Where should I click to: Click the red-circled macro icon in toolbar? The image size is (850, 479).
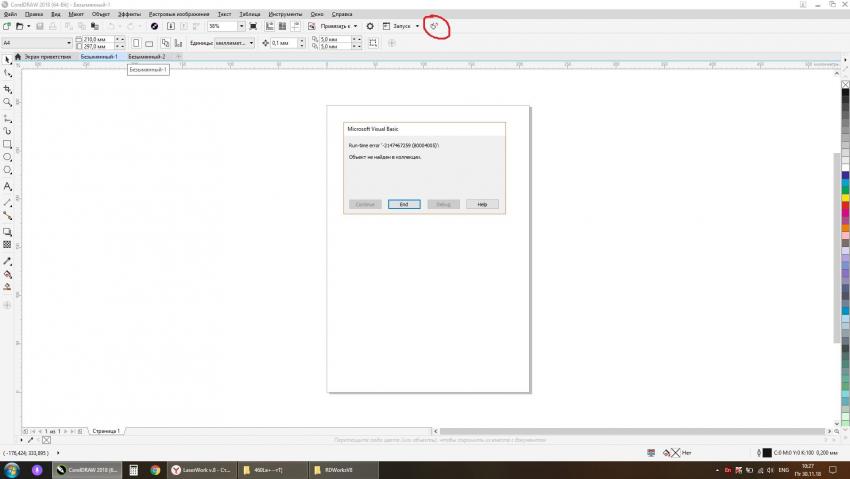pos(434,26)
